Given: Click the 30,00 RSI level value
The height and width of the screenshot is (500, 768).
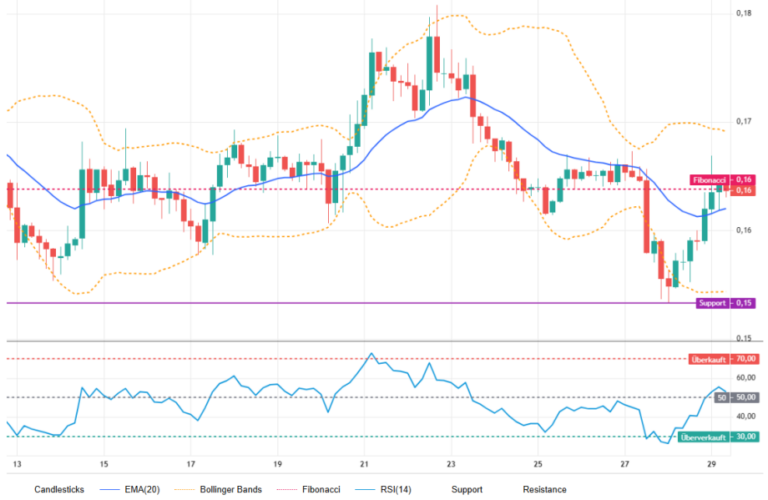Looking at the screenshot, I should [x=745, y=437].
